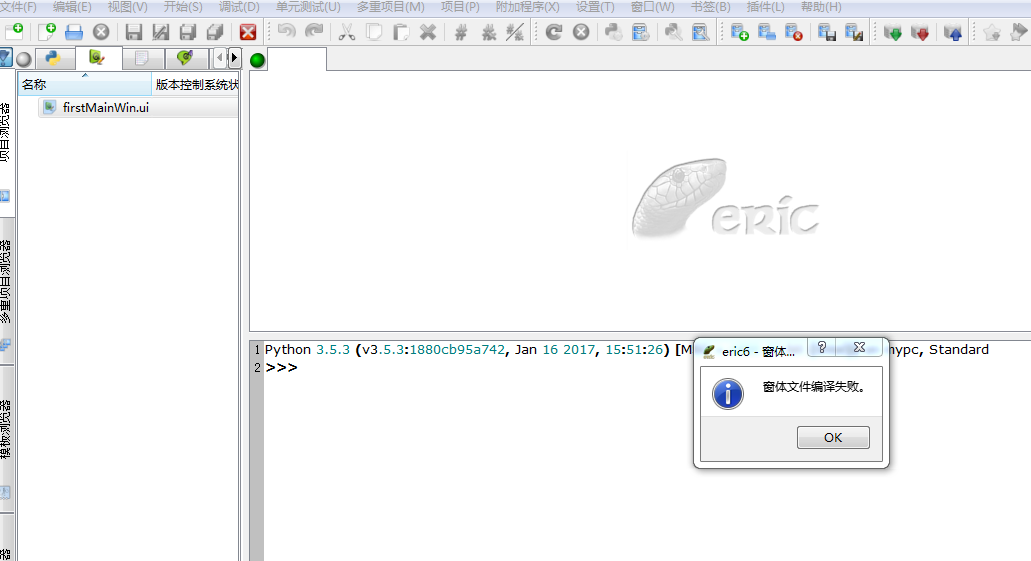Create a new file via toolbar
This screenshot has height=561, width=1031.
click(47, 32)
